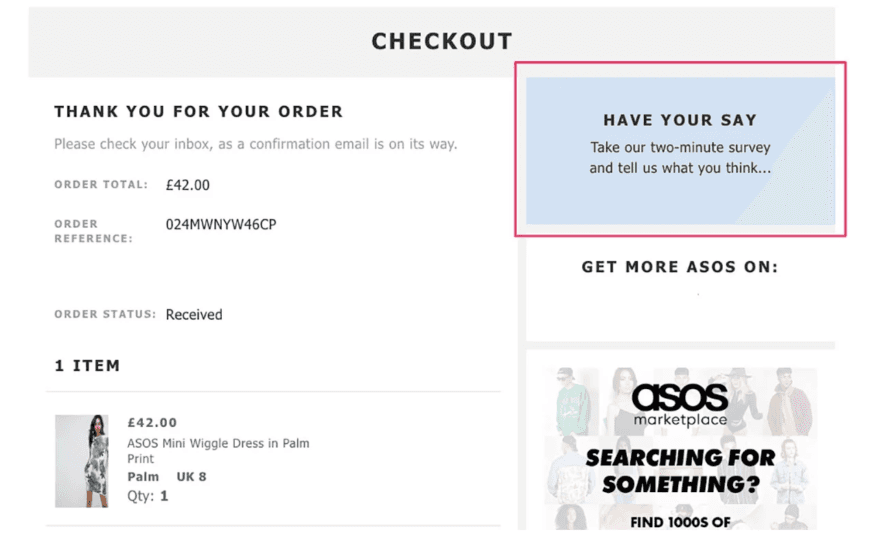Click the asos marketplace logo
The width and height of the screenshot is (880, 556).
[679, 403]
